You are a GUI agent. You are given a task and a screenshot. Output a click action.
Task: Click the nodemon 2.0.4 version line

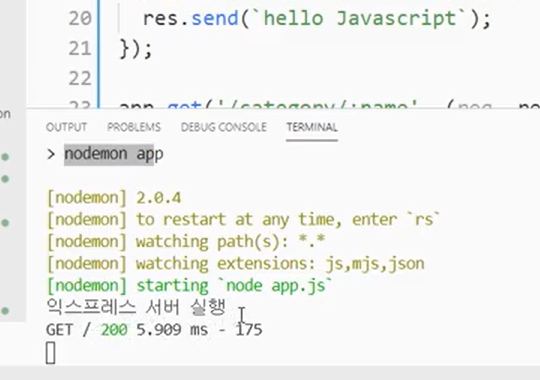pyautogui.click(x=114, y=198)
